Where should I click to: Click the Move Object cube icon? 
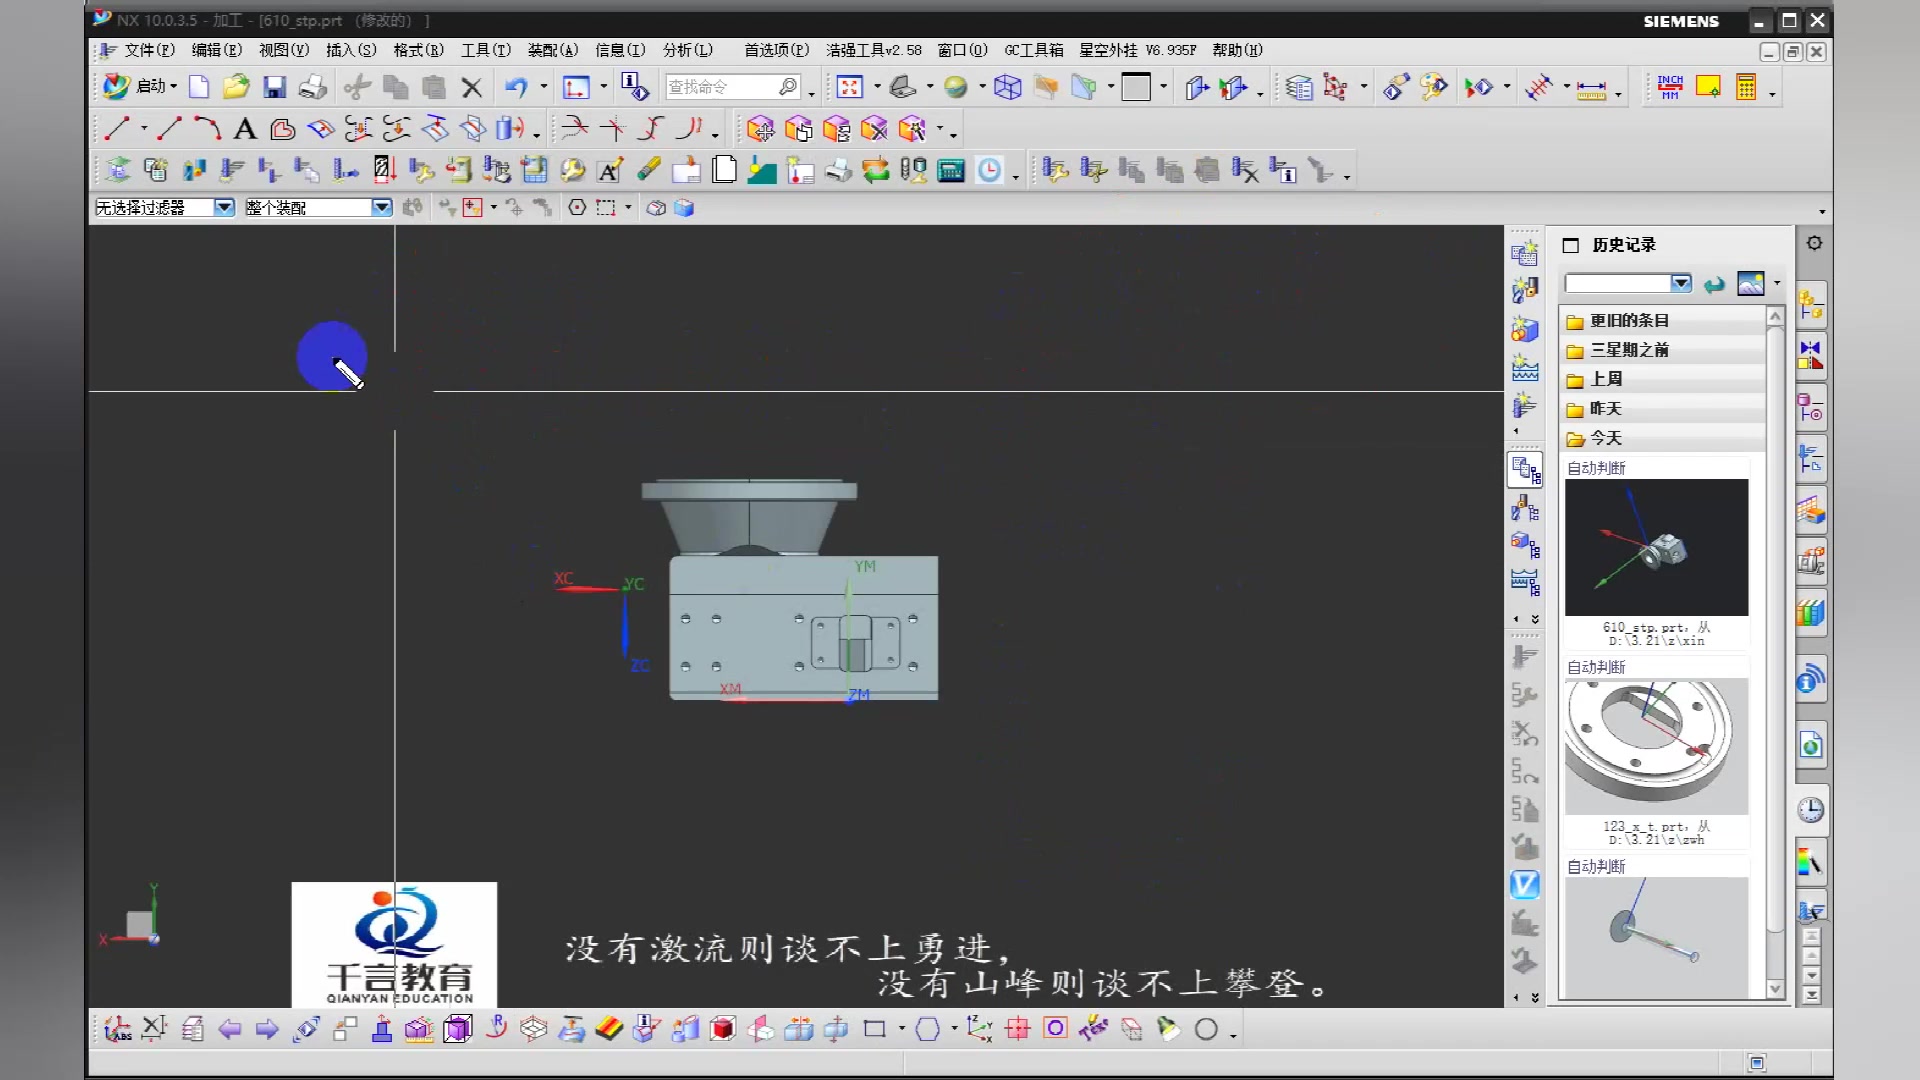759,129
